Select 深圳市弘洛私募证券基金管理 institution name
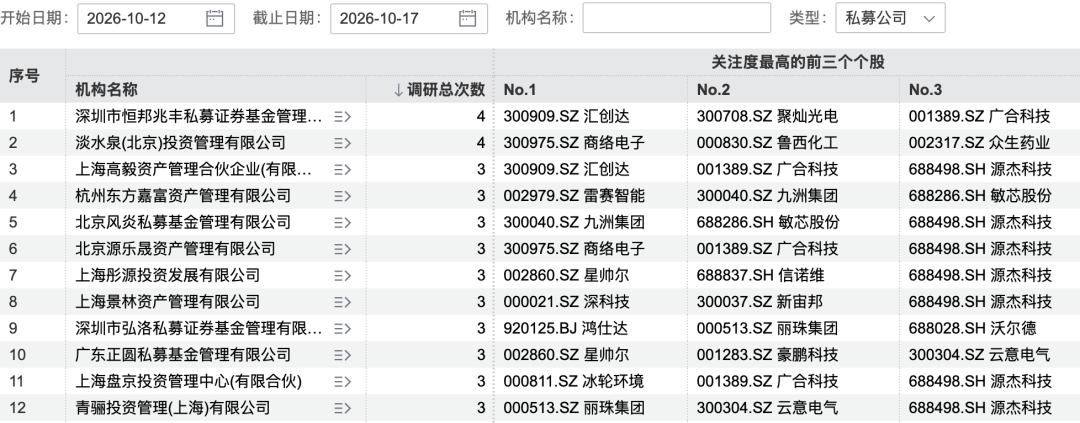 point(198,329)
